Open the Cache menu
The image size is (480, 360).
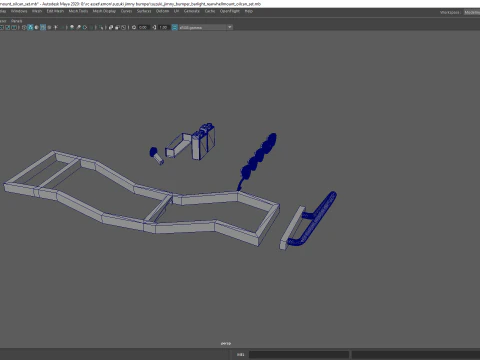[210, 11]
